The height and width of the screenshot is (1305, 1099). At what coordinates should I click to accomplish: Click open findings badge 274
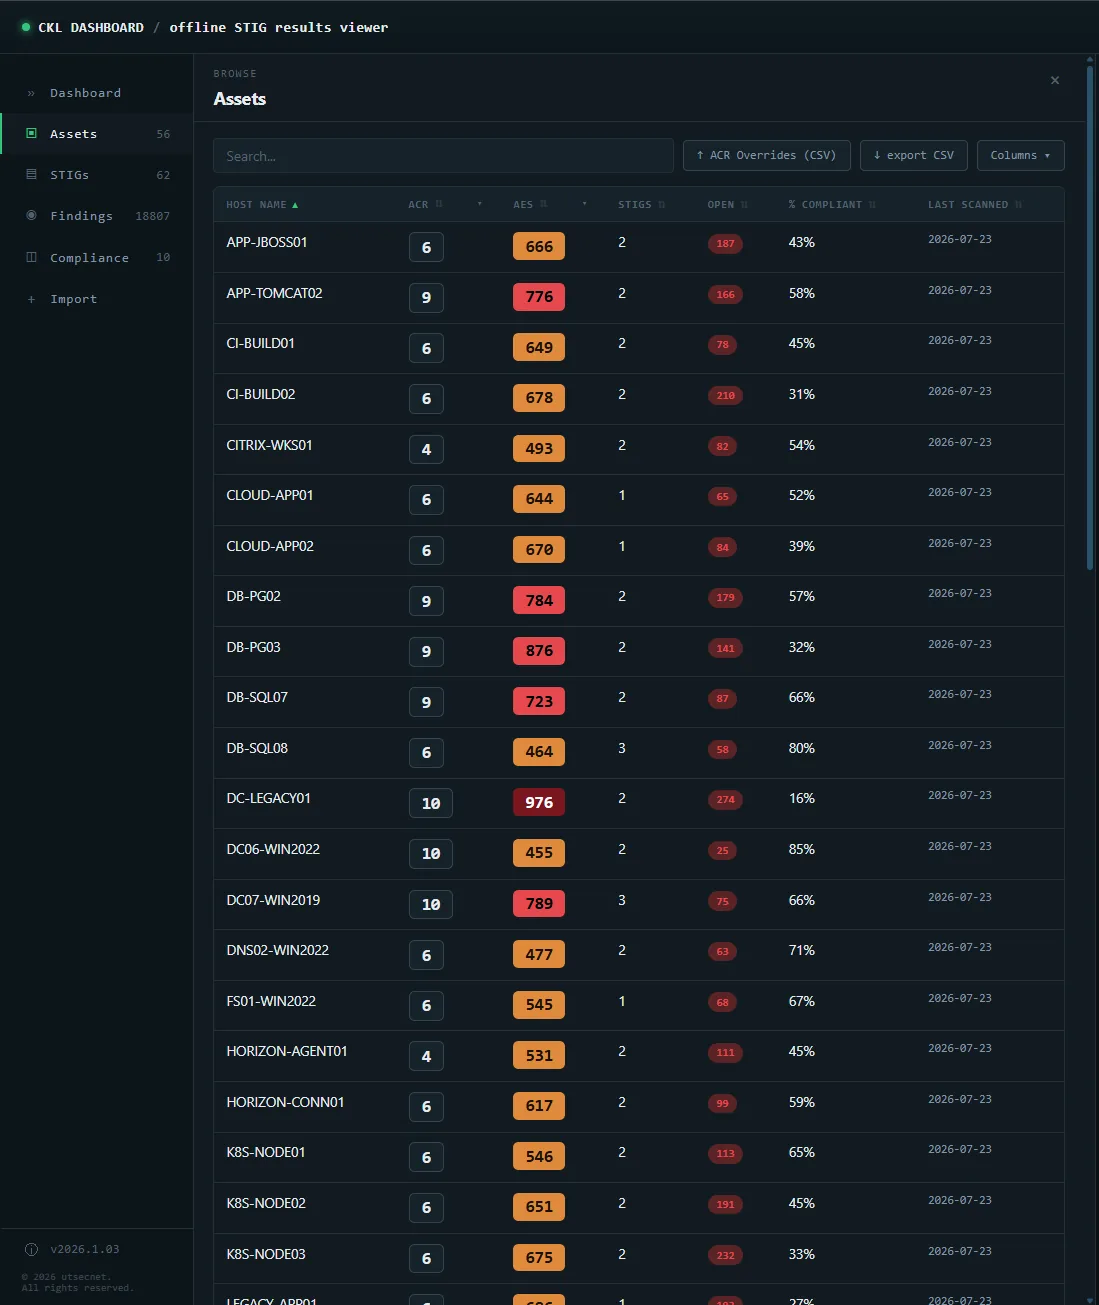[725, 799]
